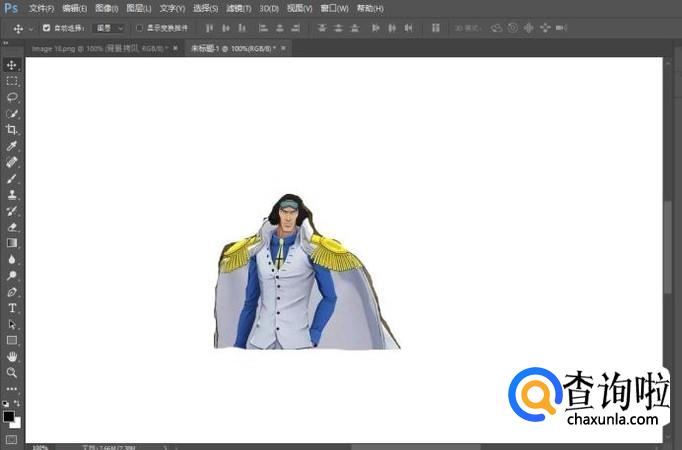Select the Hand tool
Screen dimensions: 682x450
pyautogui.click(x=12, y=356)
